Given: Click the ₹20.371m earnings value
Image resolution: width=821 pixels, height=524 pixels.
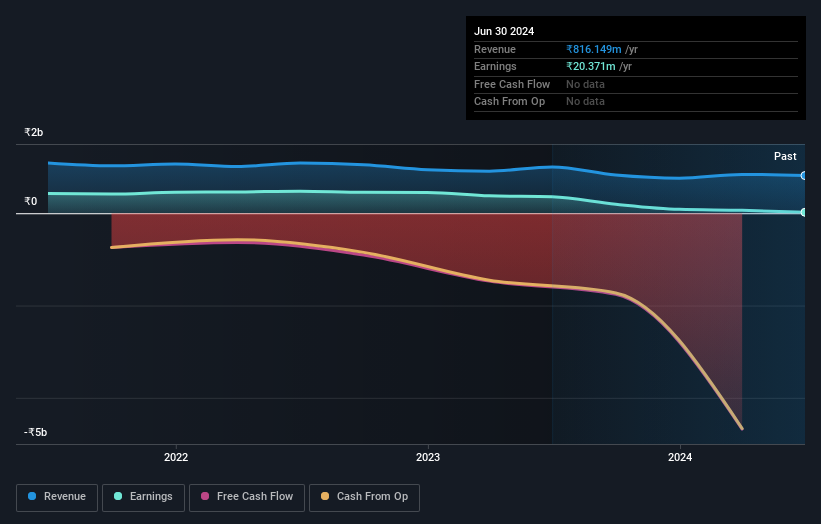Looking at the screenshot, I should (x=591, y=66).
